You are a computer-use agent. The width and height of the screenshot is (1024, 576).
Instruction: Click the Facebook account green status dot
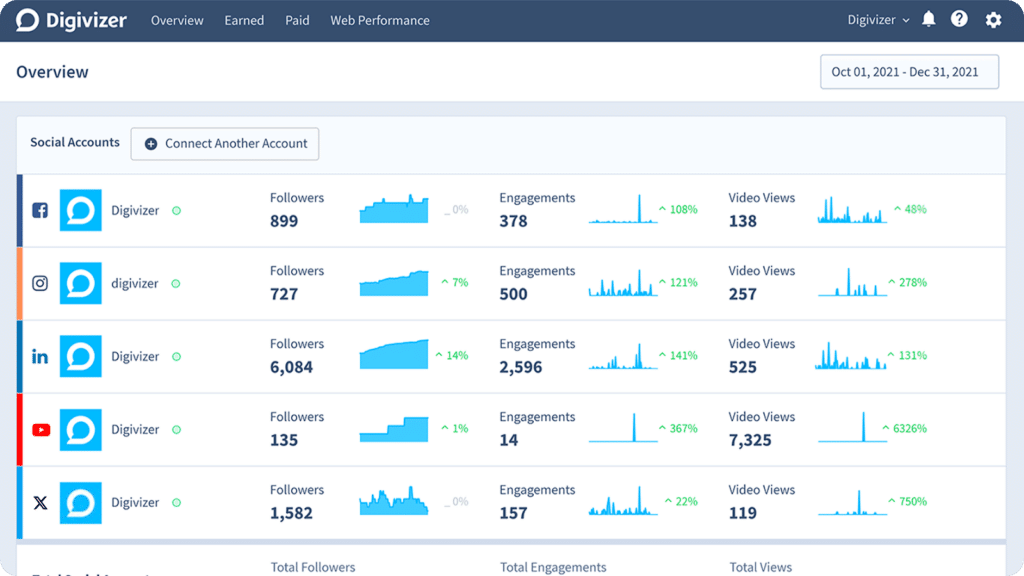click(176, 211)
